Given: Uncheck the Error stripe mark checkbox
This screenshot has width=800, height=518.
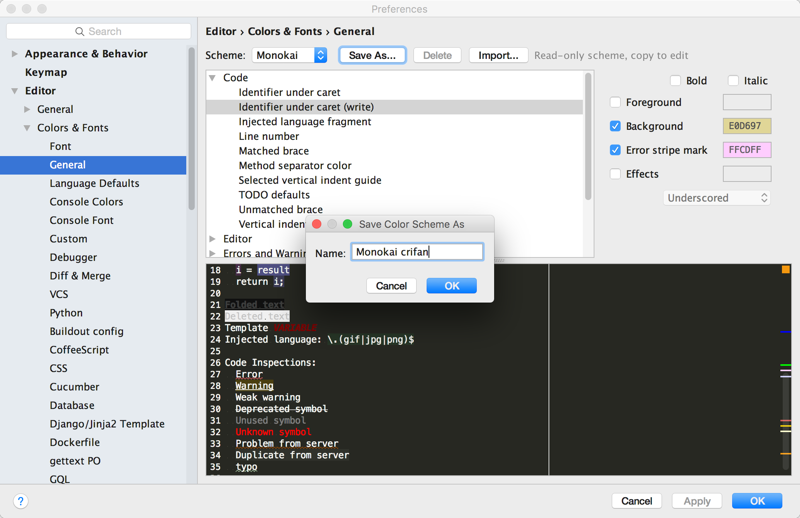Looking at the screenshot, I should pyautogui.click(x=615, y=150).
